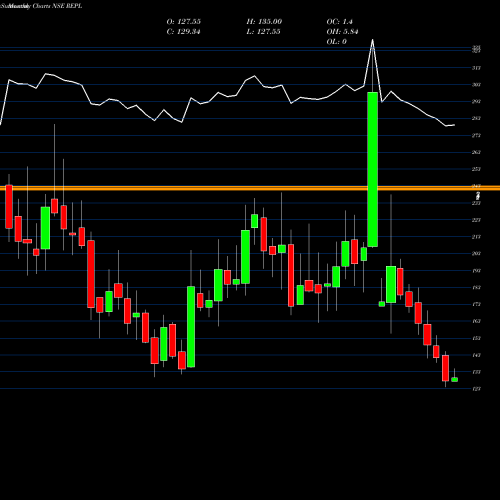
Task: Click the y-axis label '253'
Action: (476, 169)
